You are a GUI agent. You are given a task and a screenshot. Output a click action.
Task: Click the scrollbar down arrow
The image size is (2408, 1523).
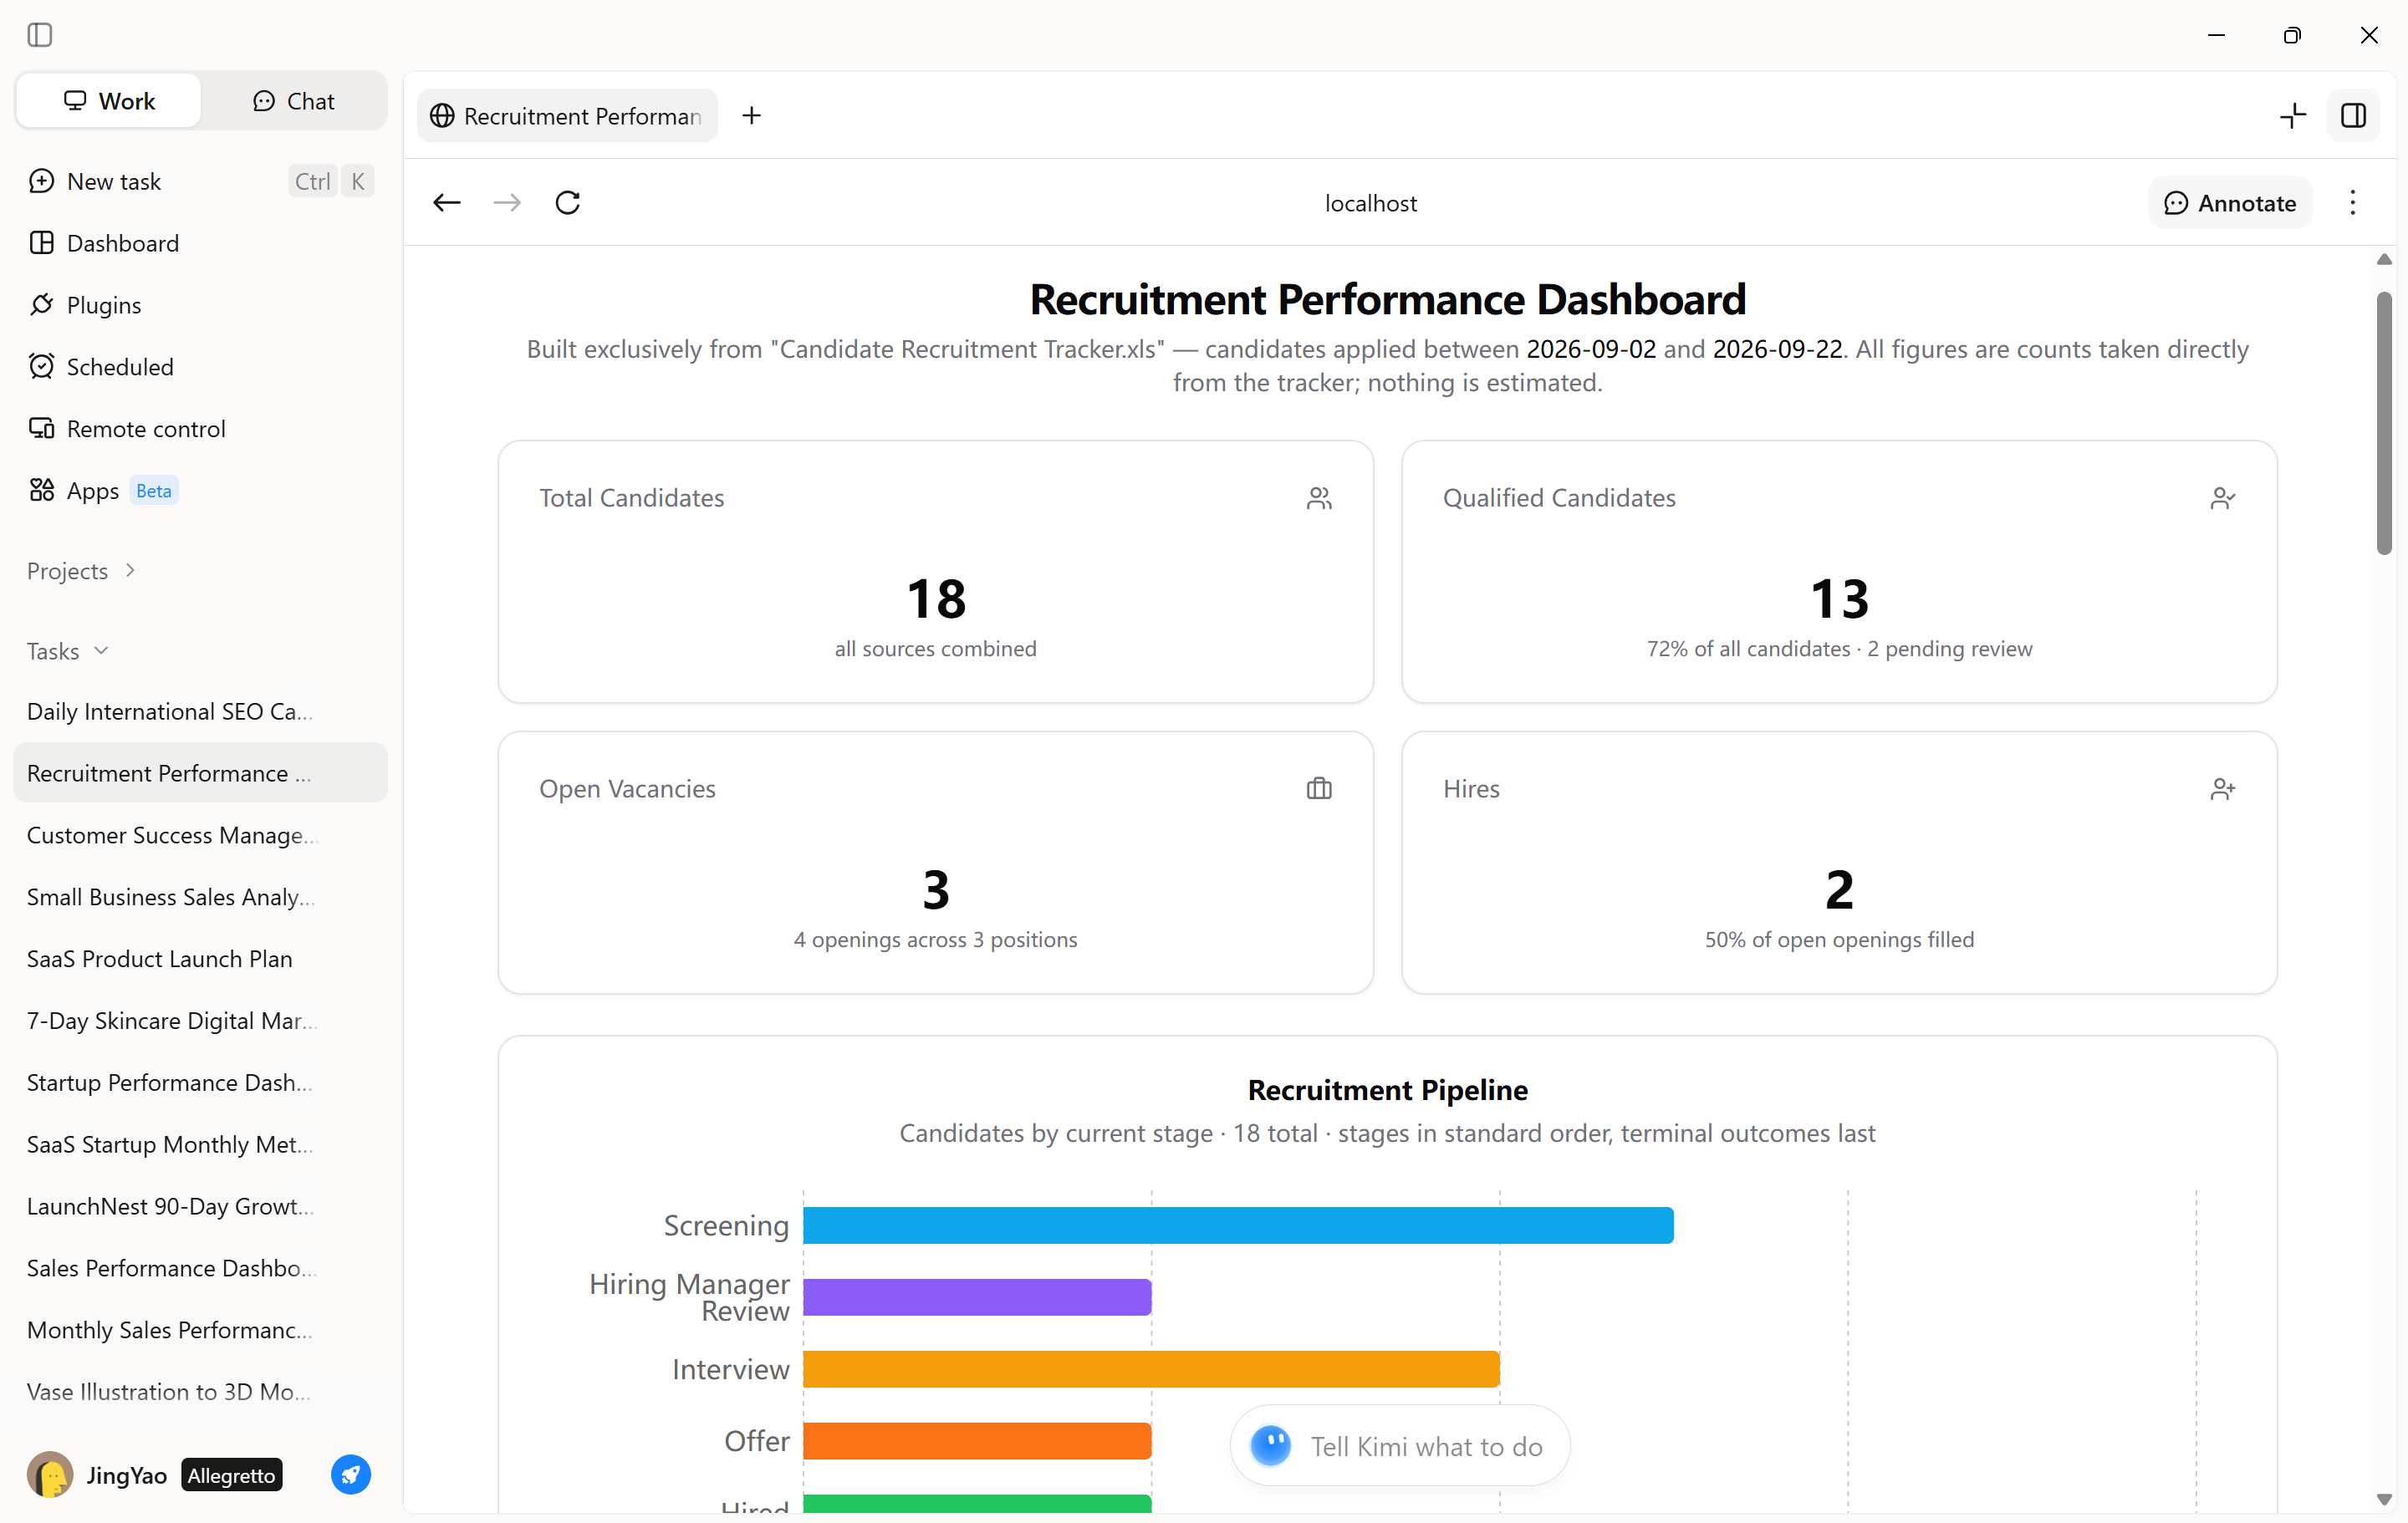click(x=2384, y=1500)
